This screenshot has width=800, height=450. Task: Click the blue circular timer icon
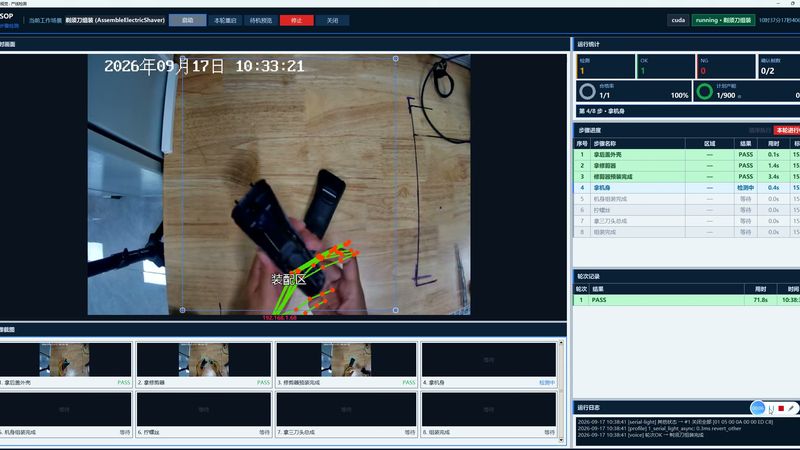[x=758, y=408]
